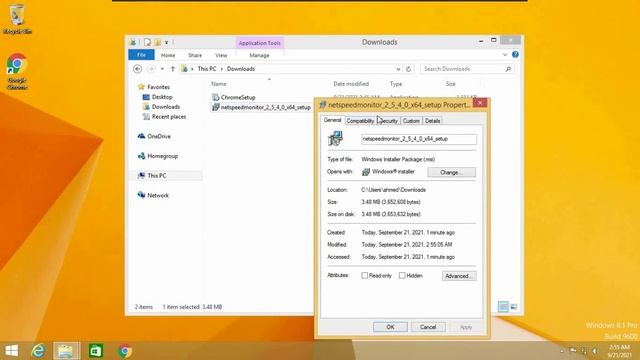Switch to Details view layout icon
640x360 pixels.
(x=503, y=307)
